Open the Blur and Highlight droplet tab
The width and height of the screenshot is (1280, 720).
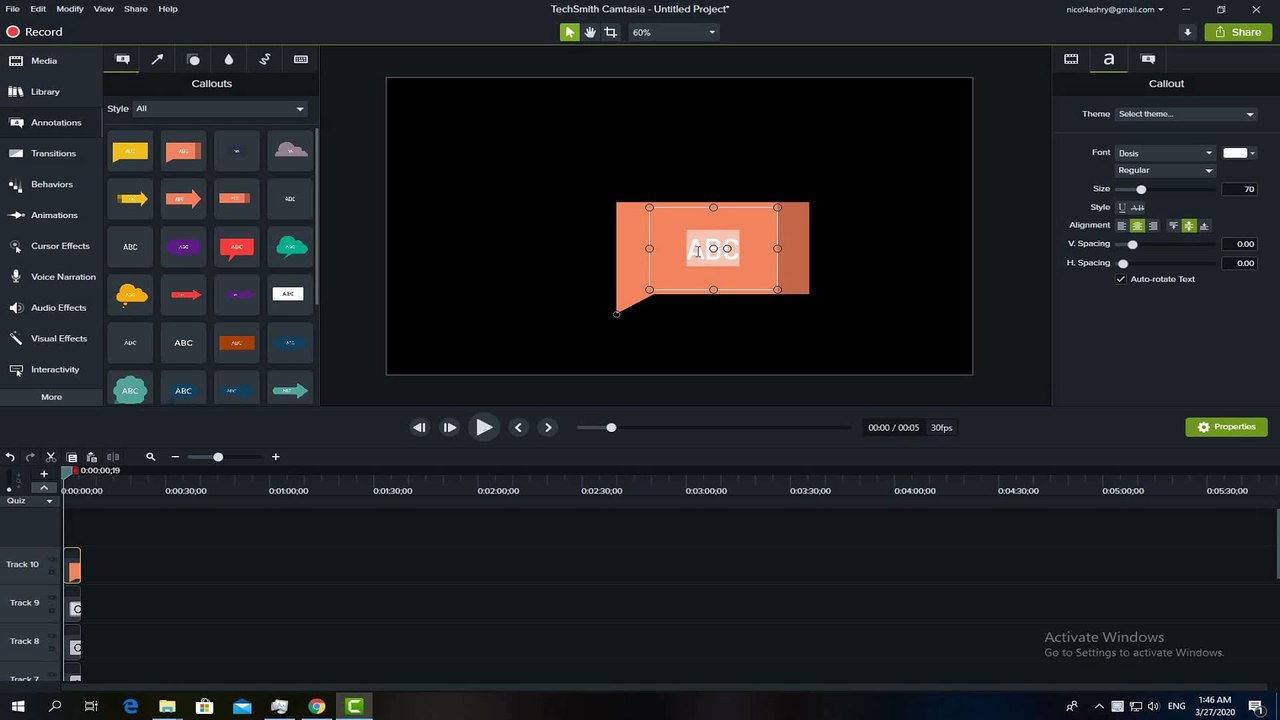coord(229,60)
